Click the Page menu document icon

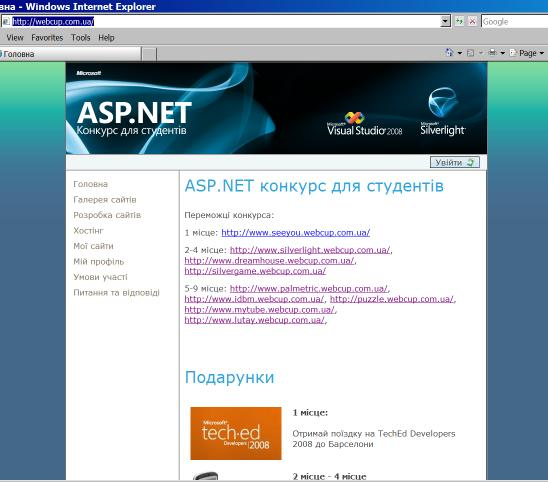[513, 53]
